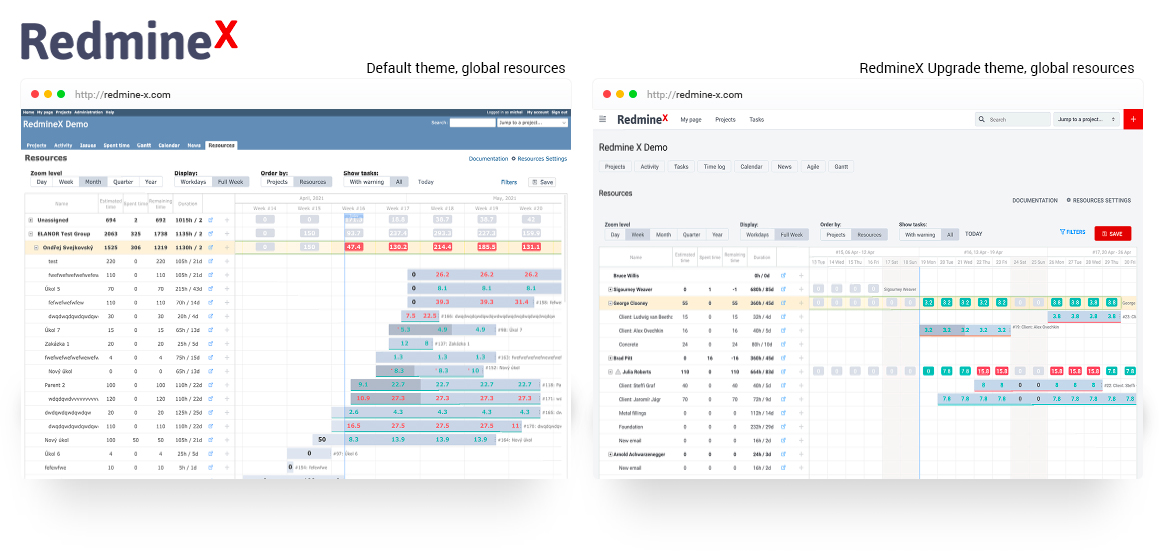This screenshot has height=559, width=1164.
Task: Collapse the George Clooney resource row
Action: point(610,302)
